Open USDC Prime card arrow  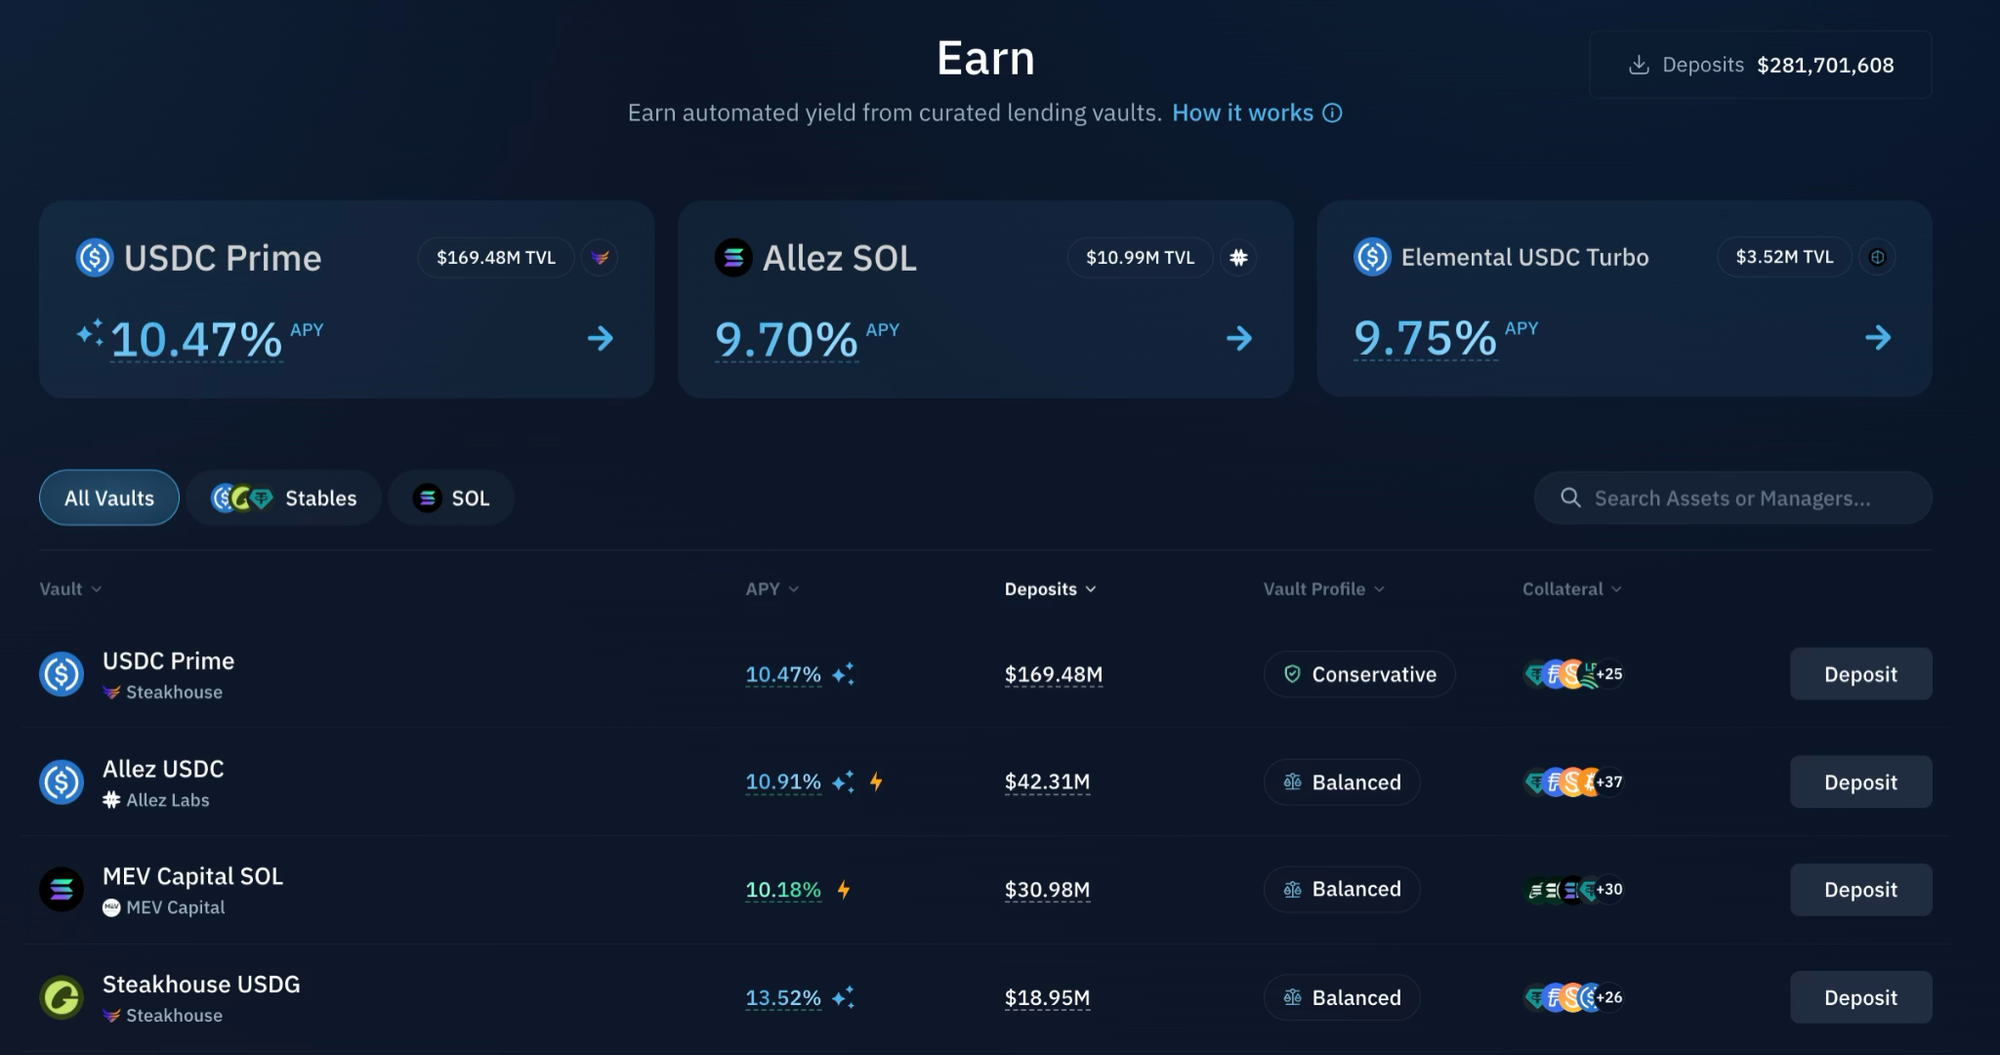600,339
